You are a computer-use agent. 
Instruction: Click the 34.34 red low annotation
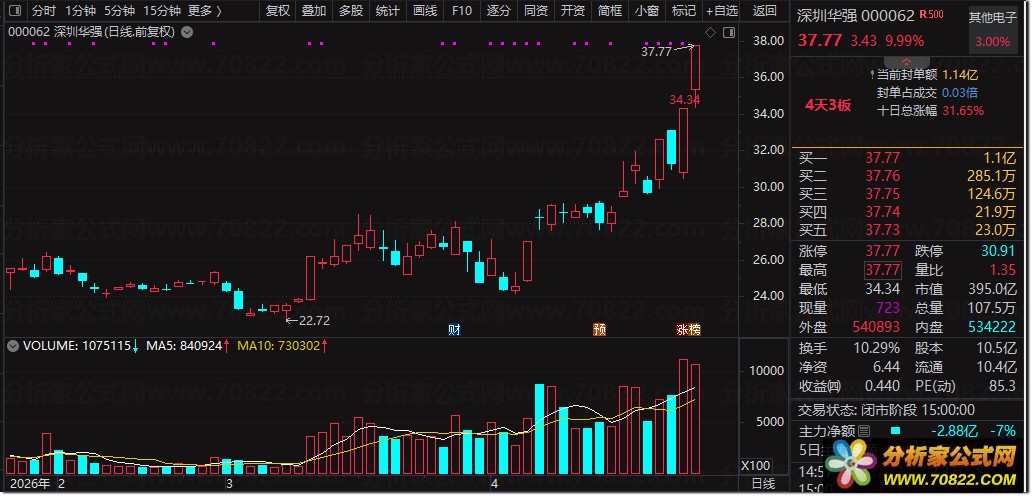click(x=684, y=100)
